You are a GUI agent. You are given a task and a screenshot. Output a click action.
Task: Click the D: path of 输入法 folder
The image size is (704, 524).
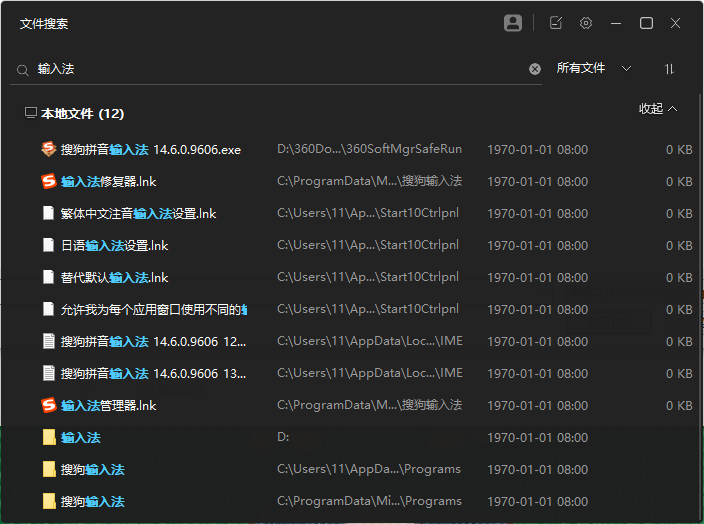(x=283, y=437)
